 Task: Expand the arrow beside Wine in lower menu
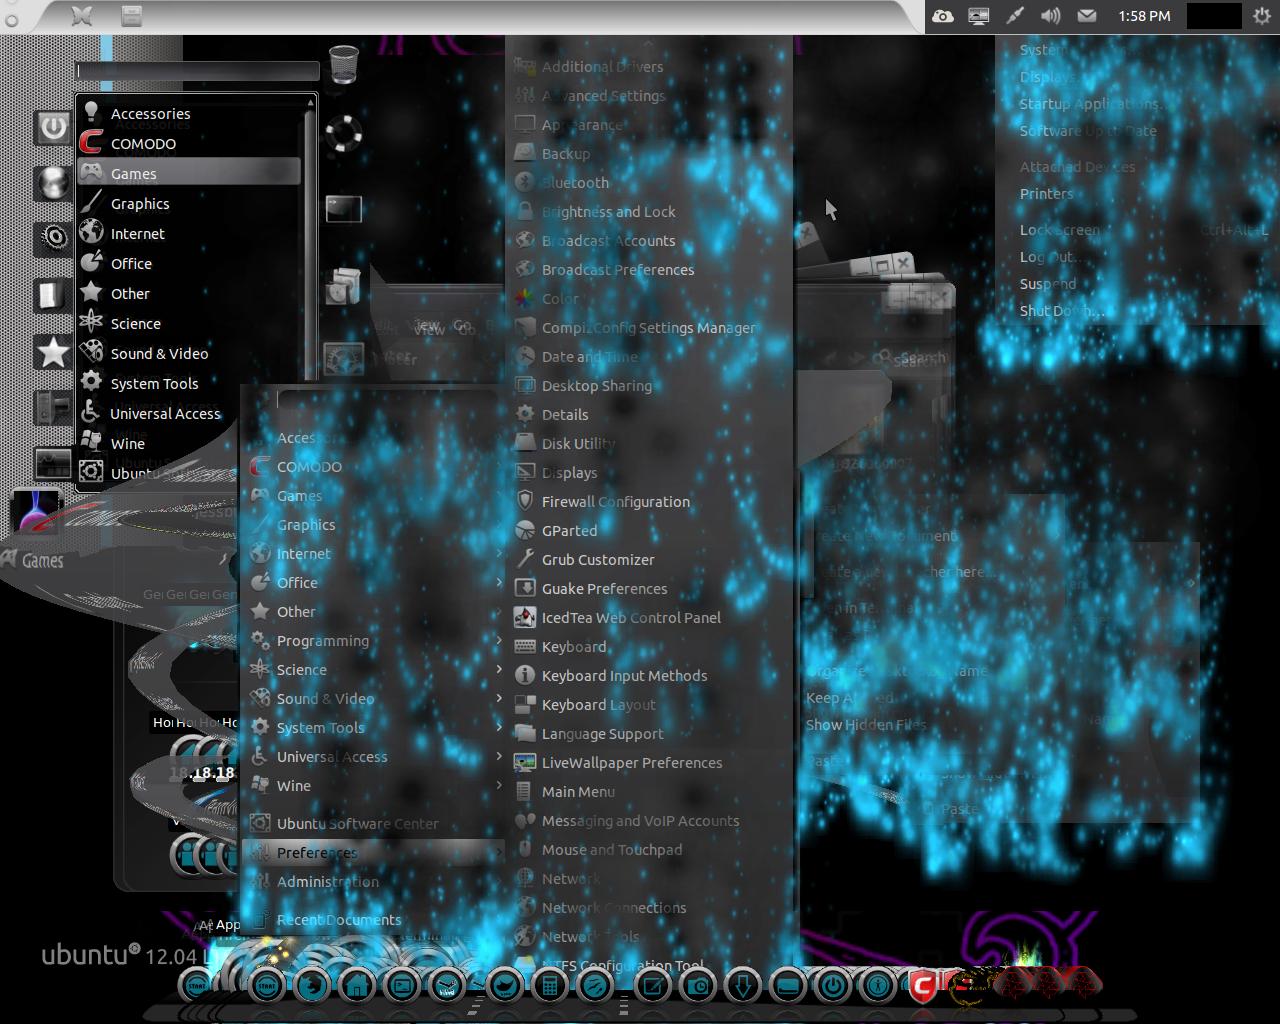pyautogui.click(x=499, y=785)
